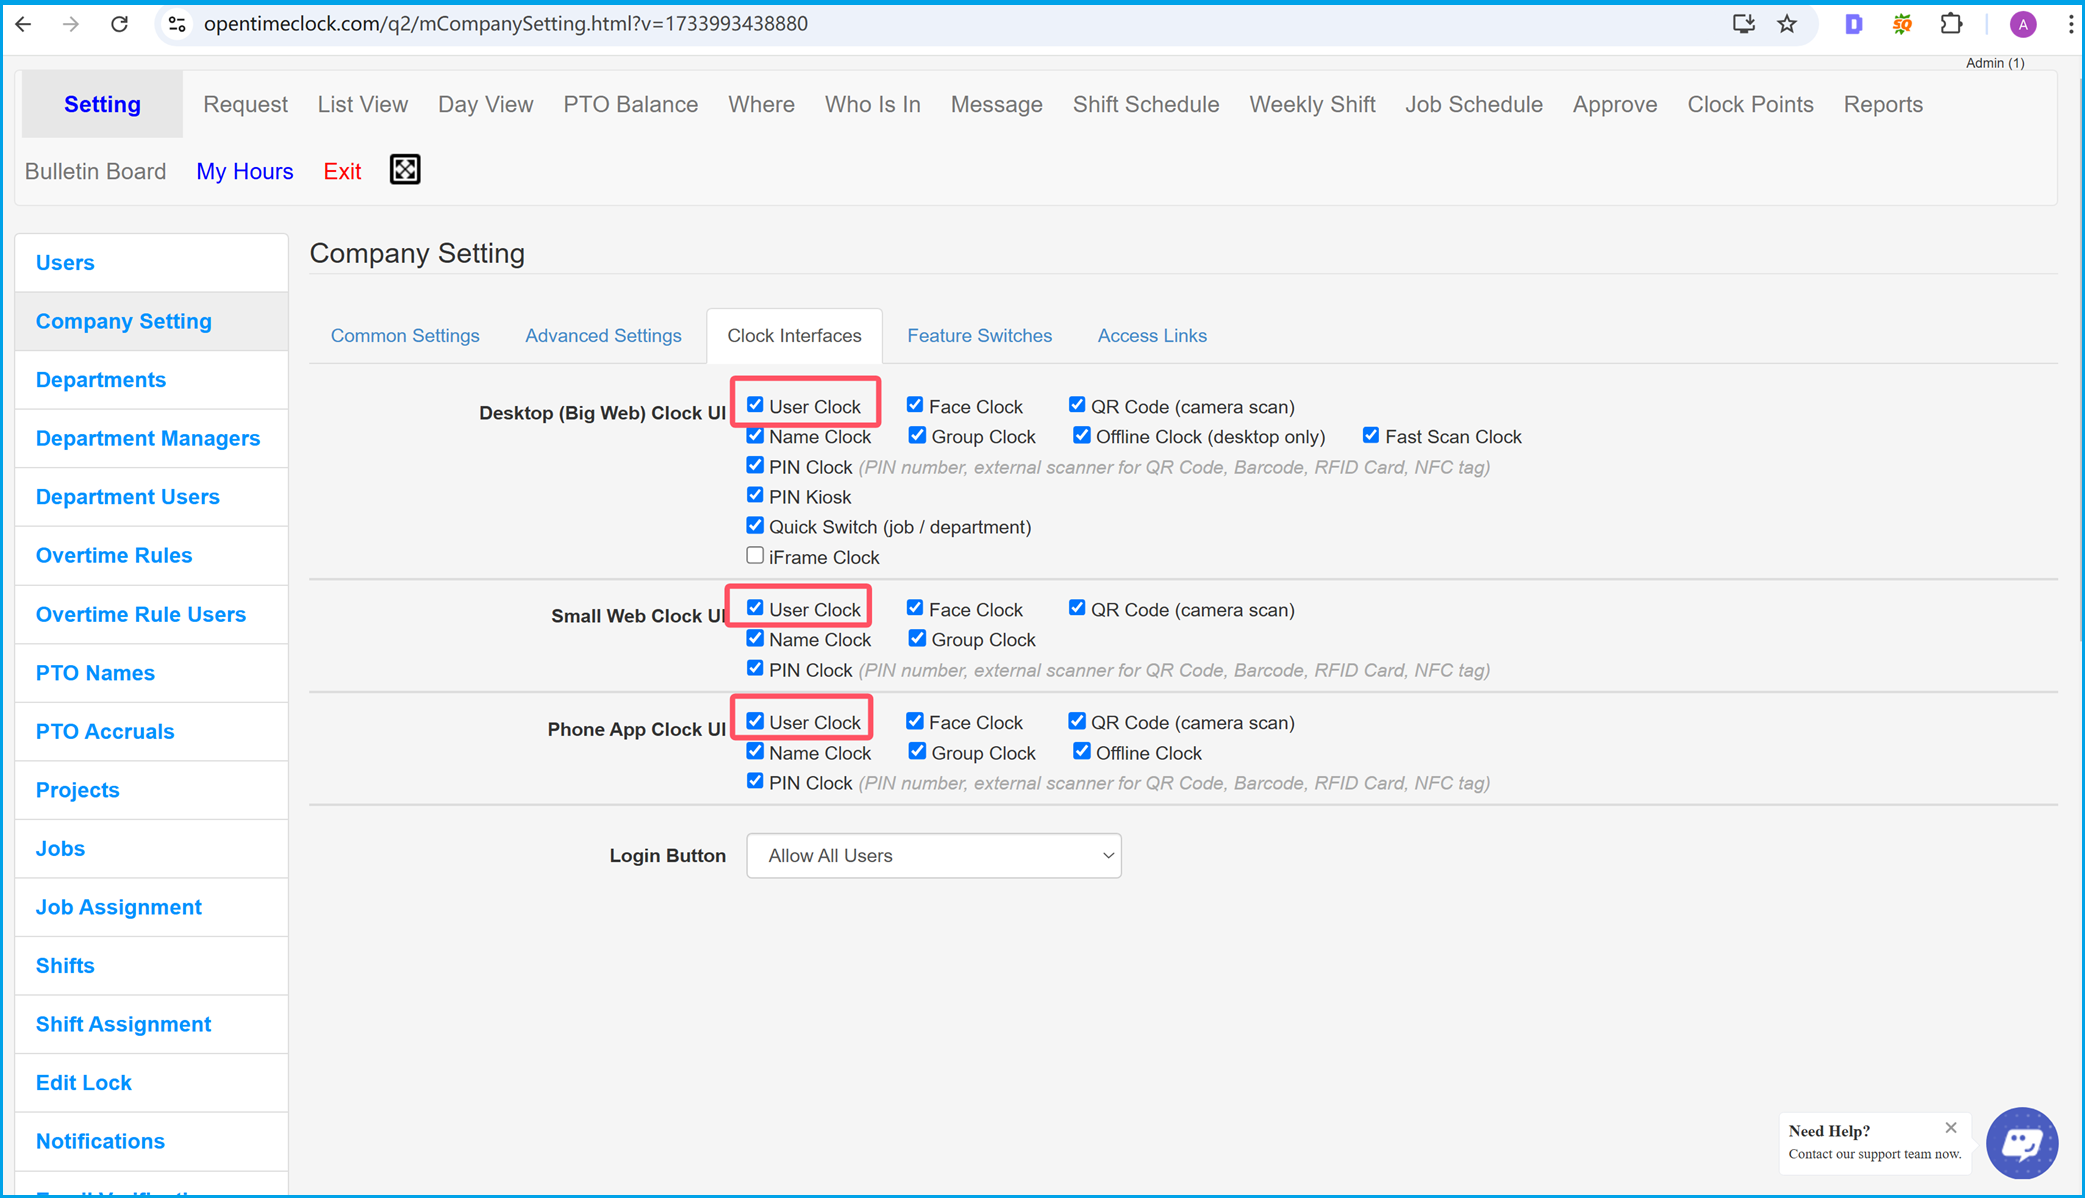Image resolution: width=2085 pixels, height=1198 pixels.
Task: Click the My Hours link
Action: (245, 172)
